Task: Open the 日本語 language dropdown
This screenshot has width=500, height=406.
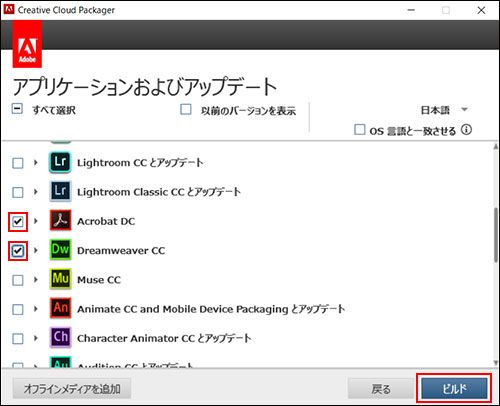Action: coord(444,110)
